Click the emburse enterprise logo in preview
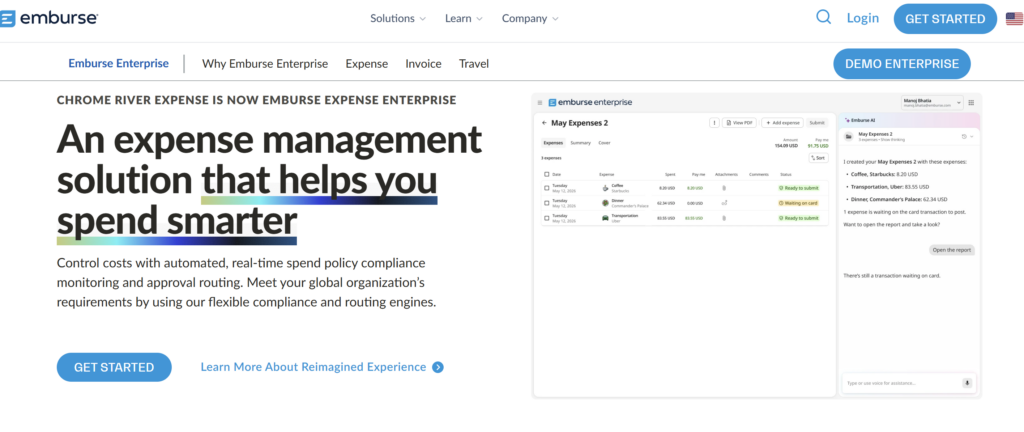The height and width of the screenshot is (432, 1024). click(x=590, y=102)
